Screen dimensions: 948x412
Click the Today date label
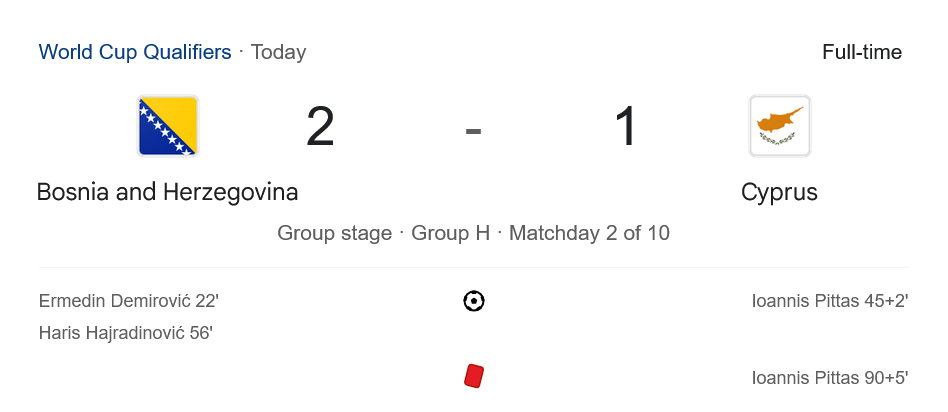[279, 52]
